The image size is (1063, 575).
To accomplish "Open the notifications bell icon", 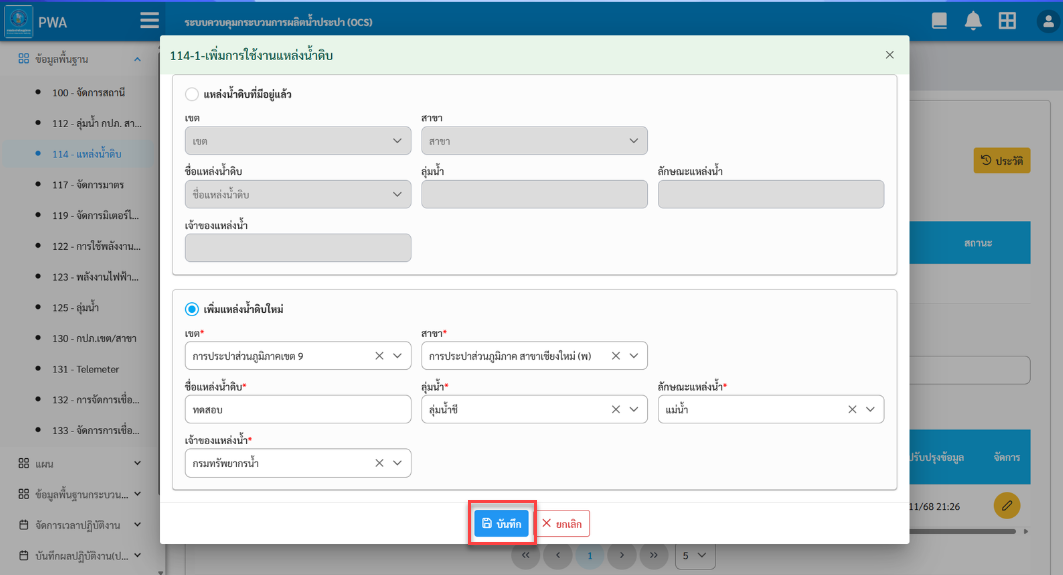I will 973,21.
